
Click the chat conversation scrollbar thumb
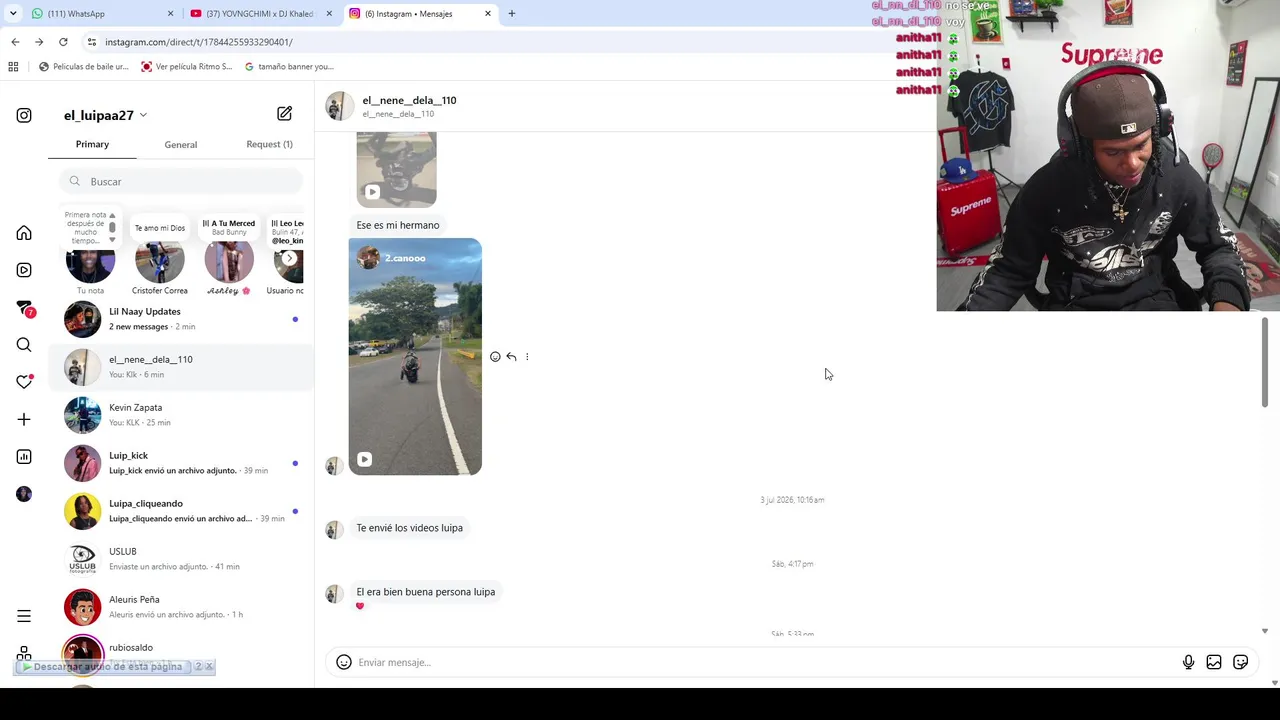pos(1264,362)
